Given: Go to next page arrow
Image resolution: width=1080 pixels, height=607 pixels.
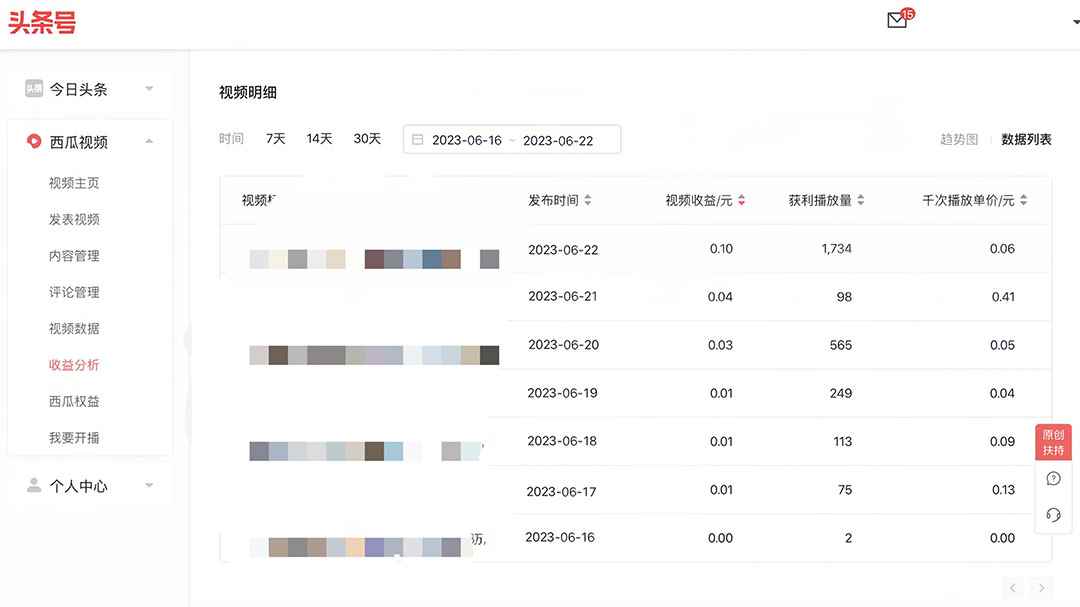Looking at the screenshot, I should click(1041, 588).
